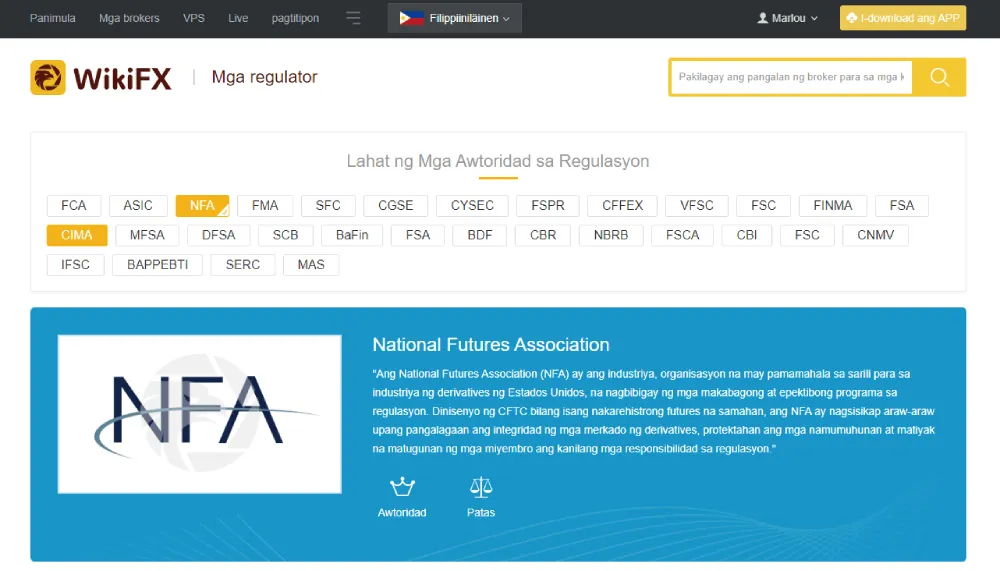This screenshot has width=1000, height=571.
Task: Click the I-download ang APP button
Action: coord(902,18)
